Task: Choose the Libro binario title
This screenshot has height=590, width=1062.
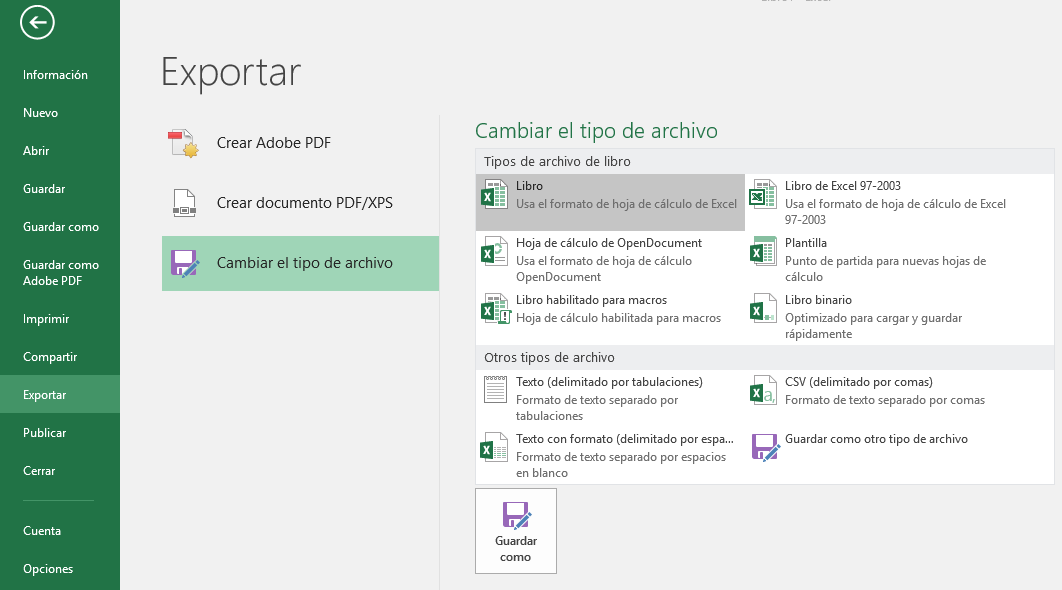Action: point(818,299)
